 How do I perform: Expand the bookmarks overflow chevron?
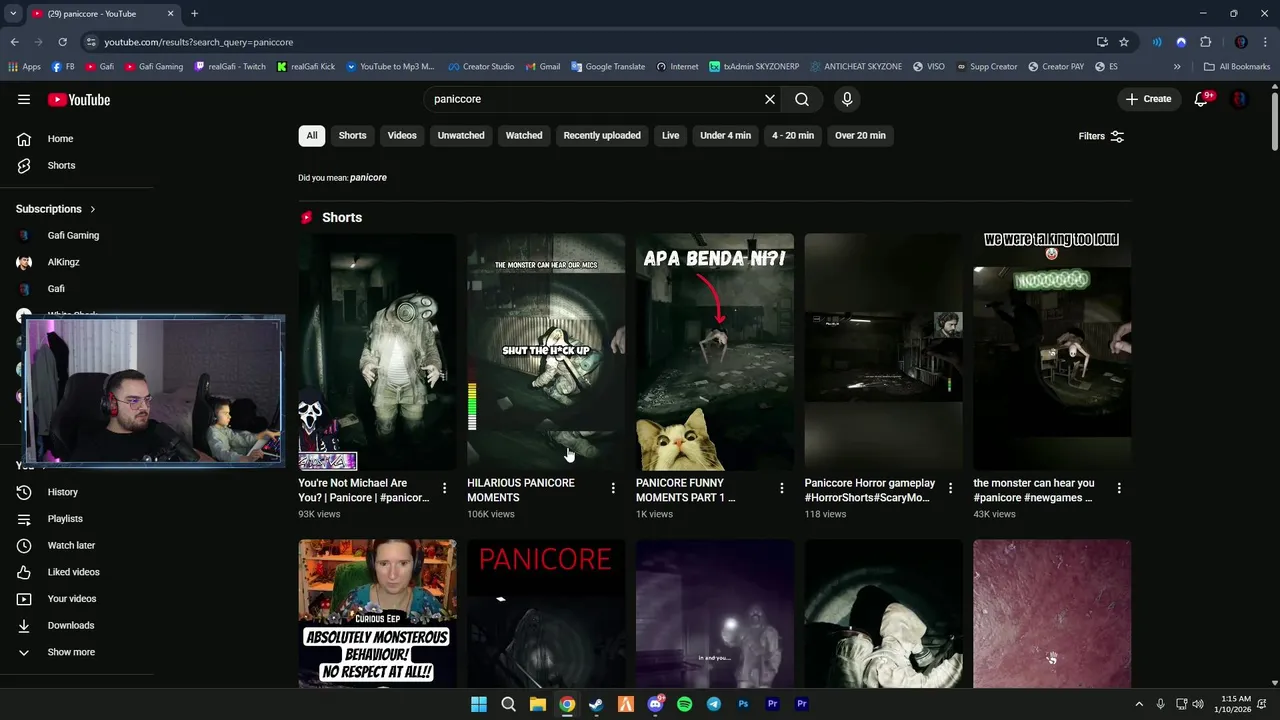[x=1177, y=67]
